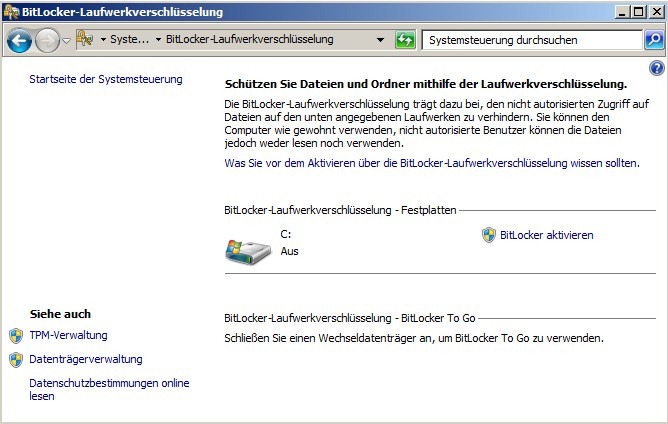This screenshot has width=668, height=424.
Task: Select the C: drive icon
Action: [x=247, y=246]
